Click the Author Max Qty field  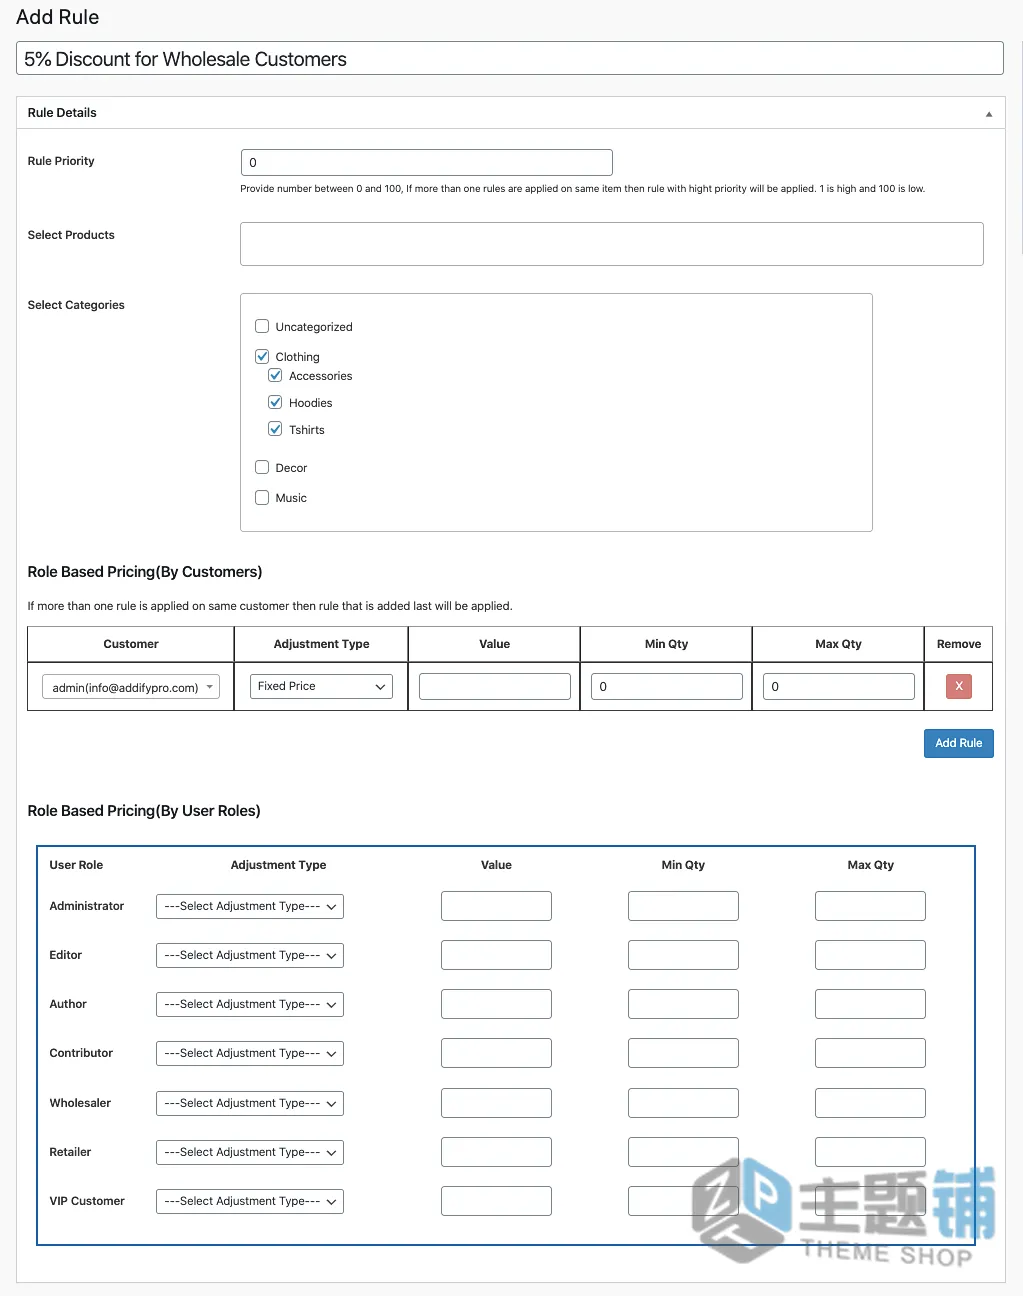[x=870, y=1004]
